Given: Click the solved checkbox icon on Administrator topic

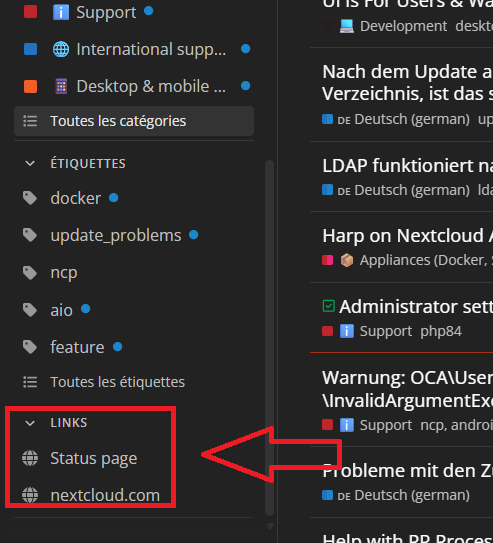Looking at the screenshot, I should click(x=329, y=306).
